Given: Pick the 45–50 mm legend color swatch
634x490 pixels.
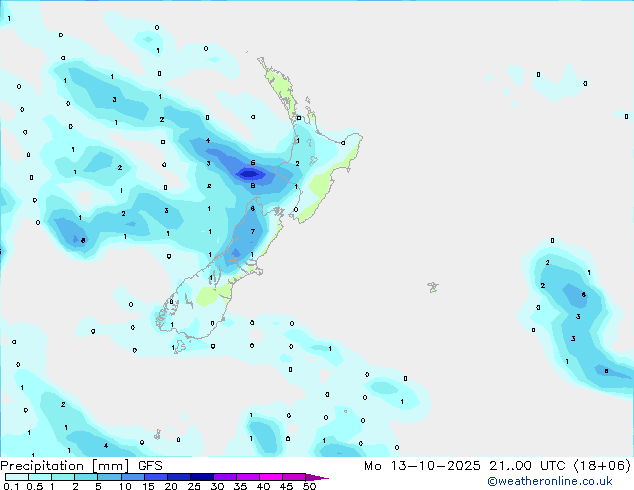Looking at the screenshot, I should [294, 477].
